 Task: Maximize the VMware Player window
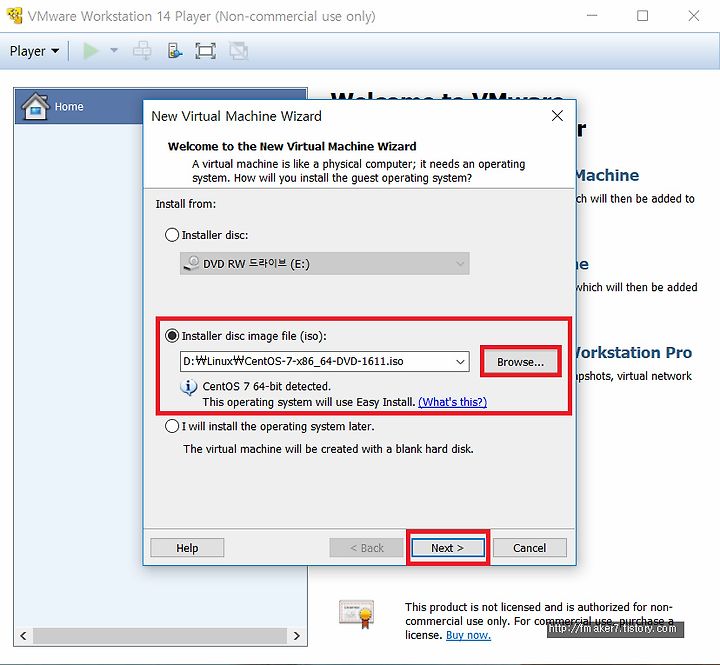(642, 16)
